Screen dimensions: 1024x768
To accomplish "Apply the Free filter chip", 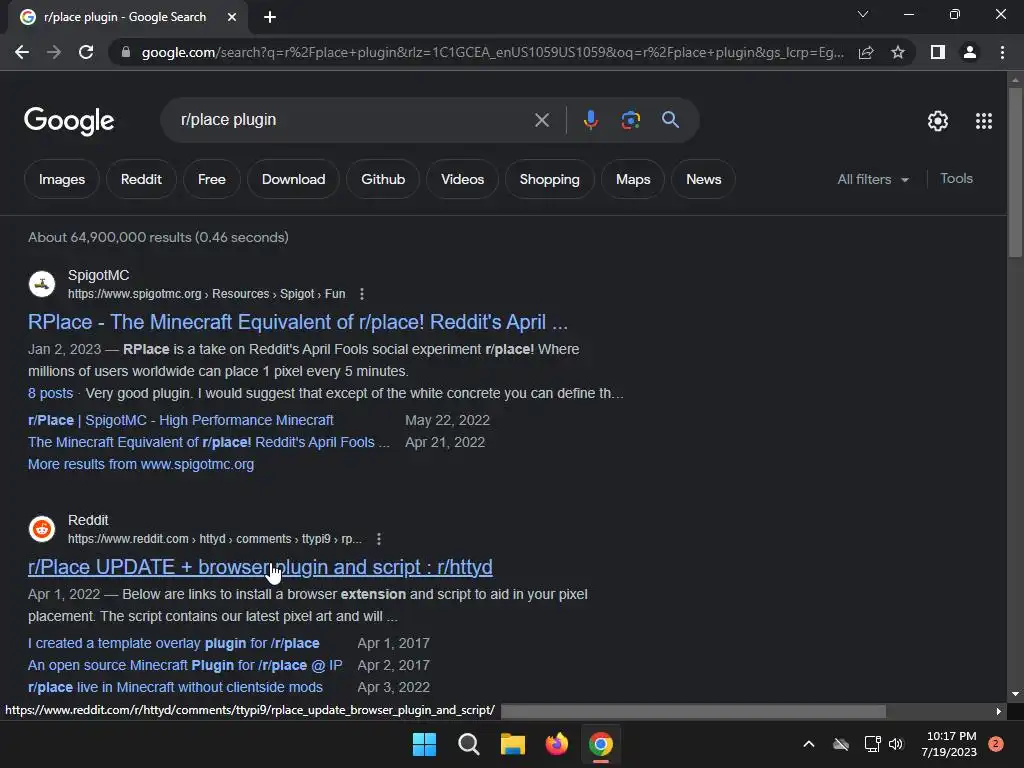I will click(x=212, y=180).
